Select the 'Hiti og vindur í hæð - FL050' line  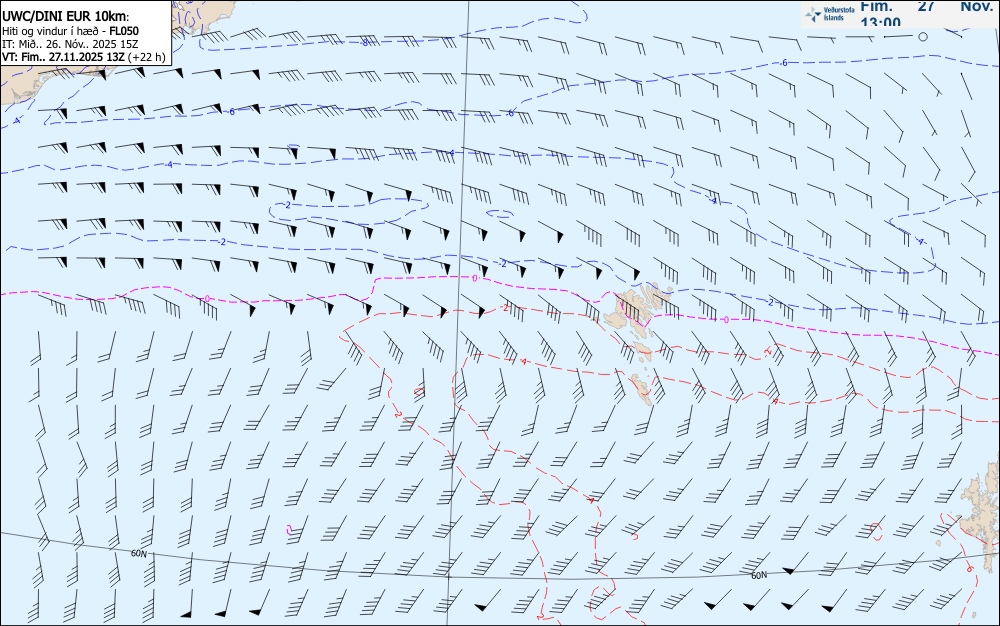pyautogui.click(x=70, y=31)
